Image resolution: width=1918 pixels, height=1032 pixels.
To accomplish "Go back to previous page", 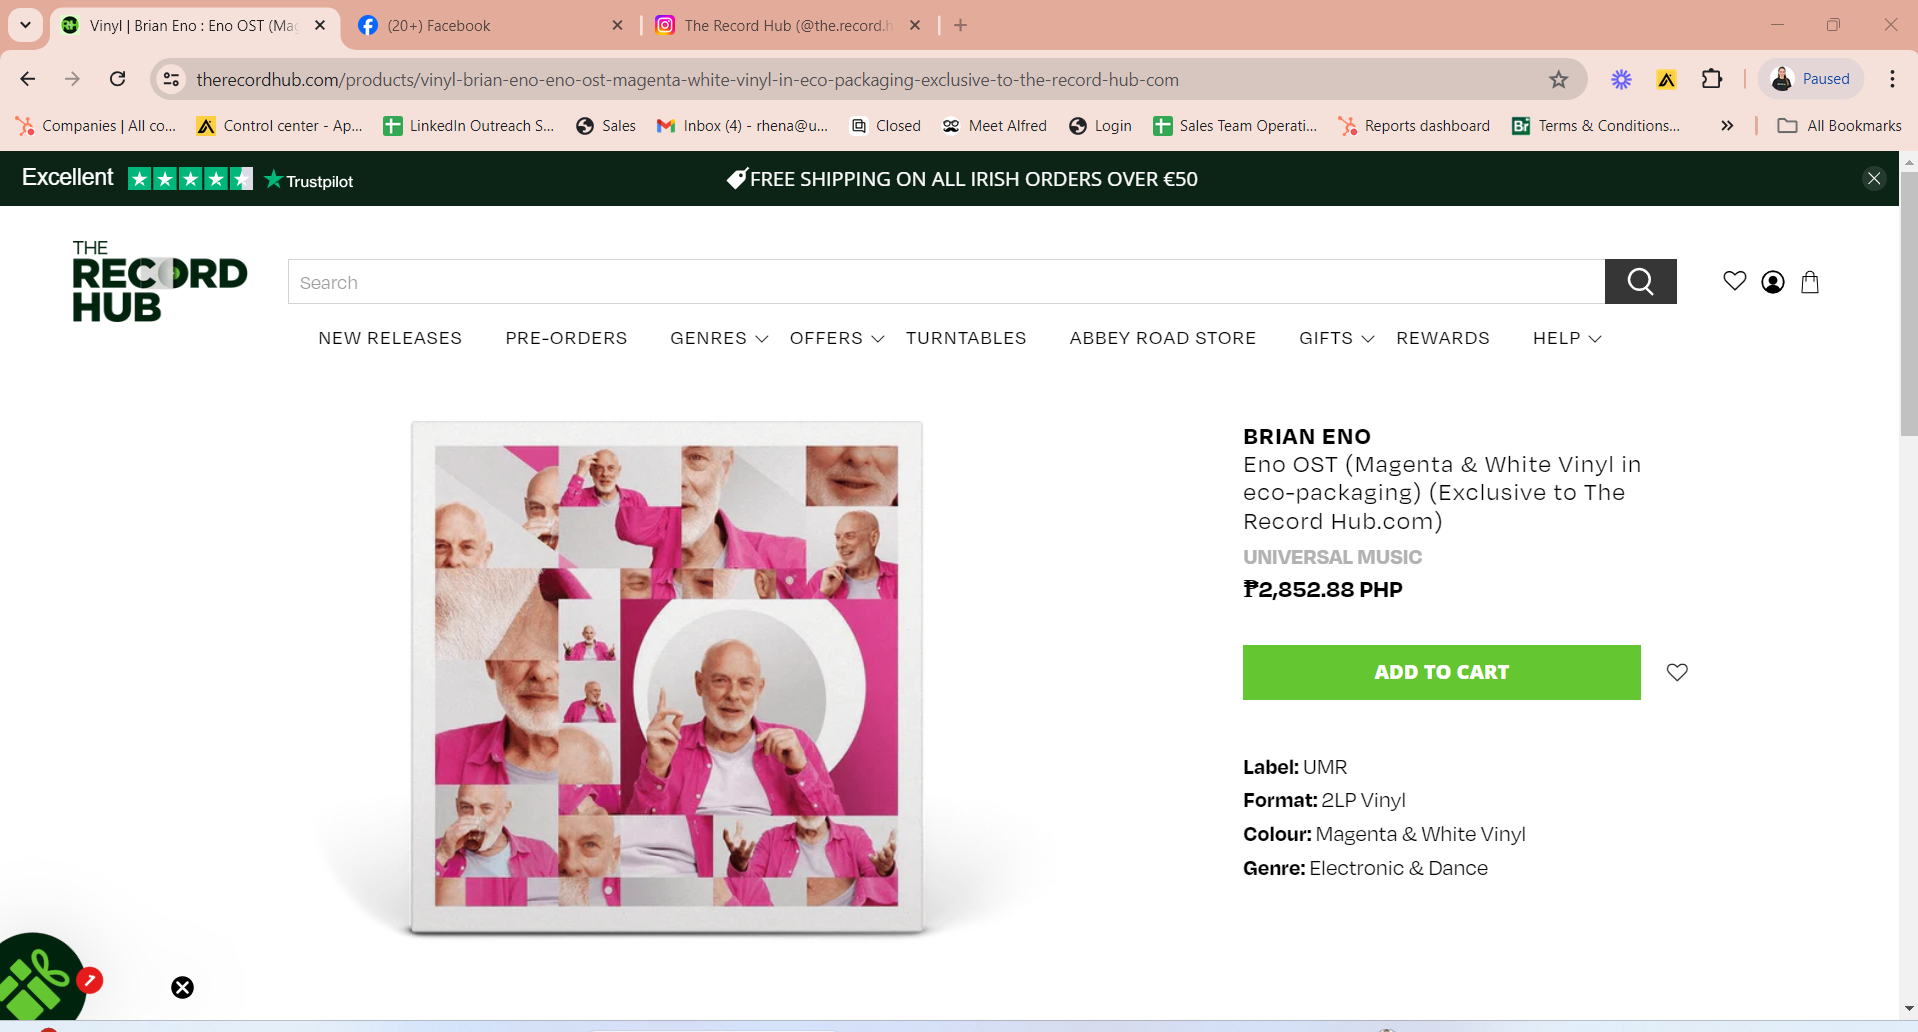I will click(28, 79).
